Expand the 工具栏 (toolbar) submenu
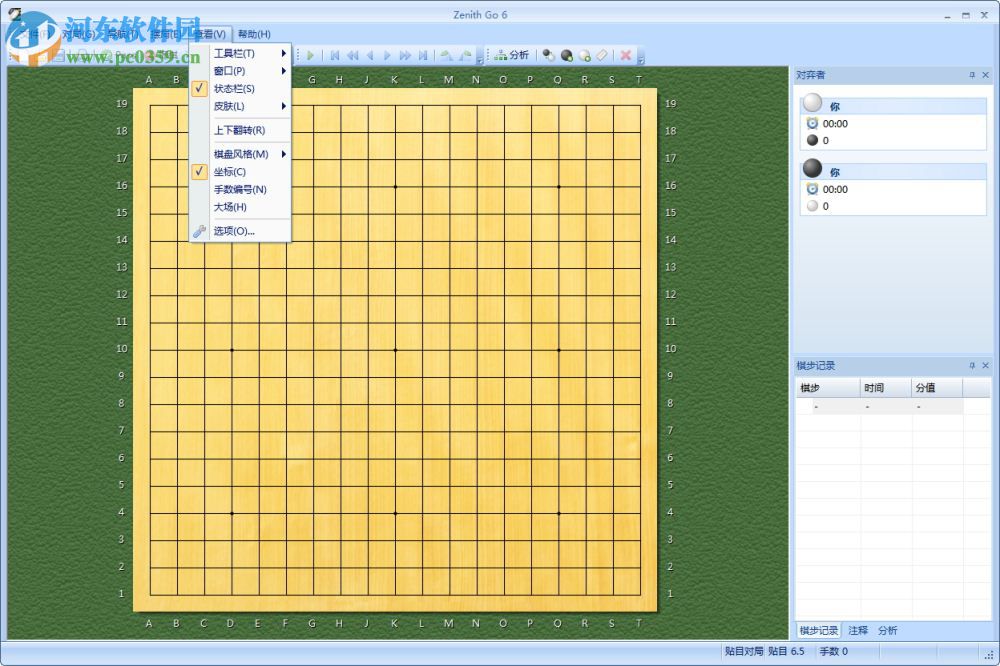The height and width of the screenshot is (666, 1000). [235, 52]
